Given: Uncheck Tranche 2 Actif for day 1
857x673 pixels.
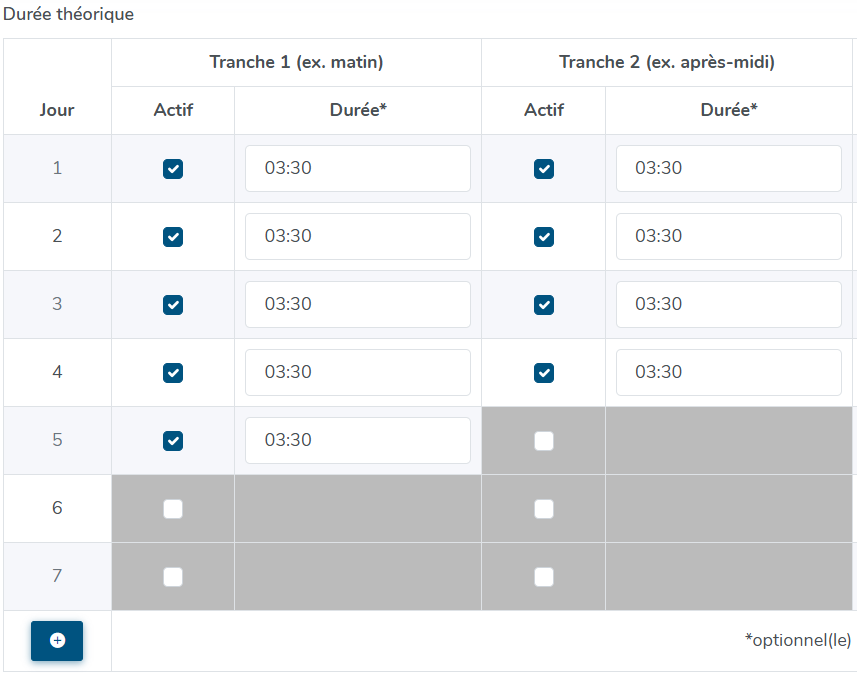Looking at the screenshot, I should pyautogui.click(x=544, y=169).
